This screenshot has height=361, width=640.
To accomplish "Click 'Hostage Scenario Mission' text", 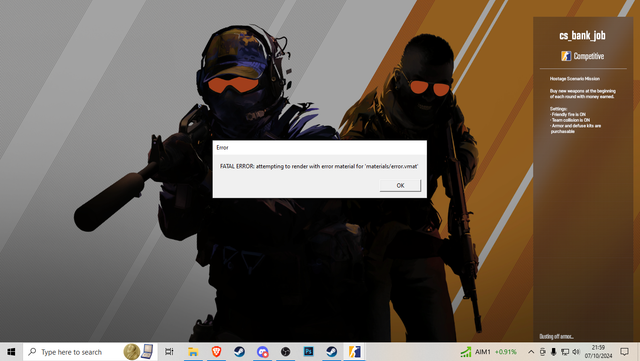I will pyautogui.click(x=575, y=79).
